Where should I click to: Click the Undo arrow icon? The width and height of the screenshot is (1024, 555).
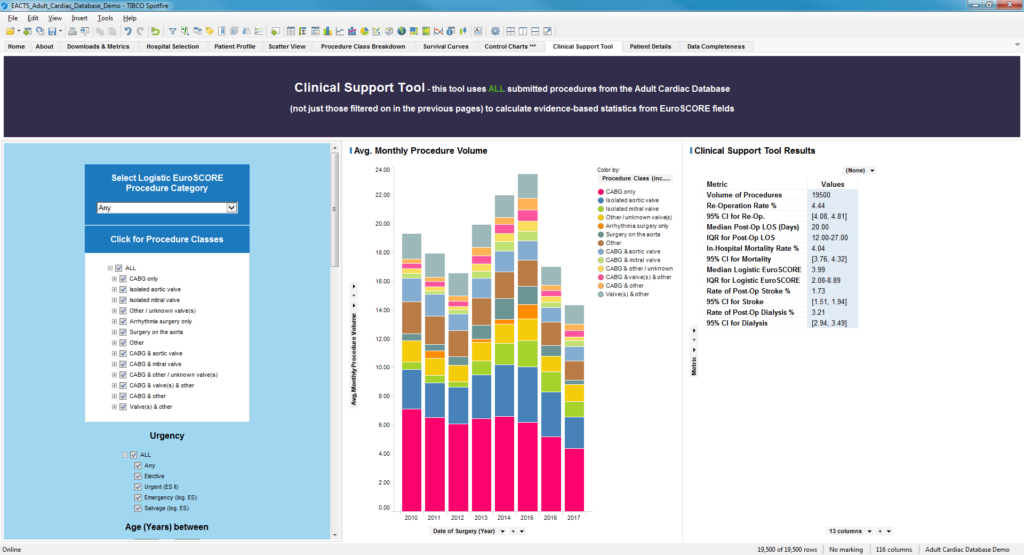click(127, 31)
